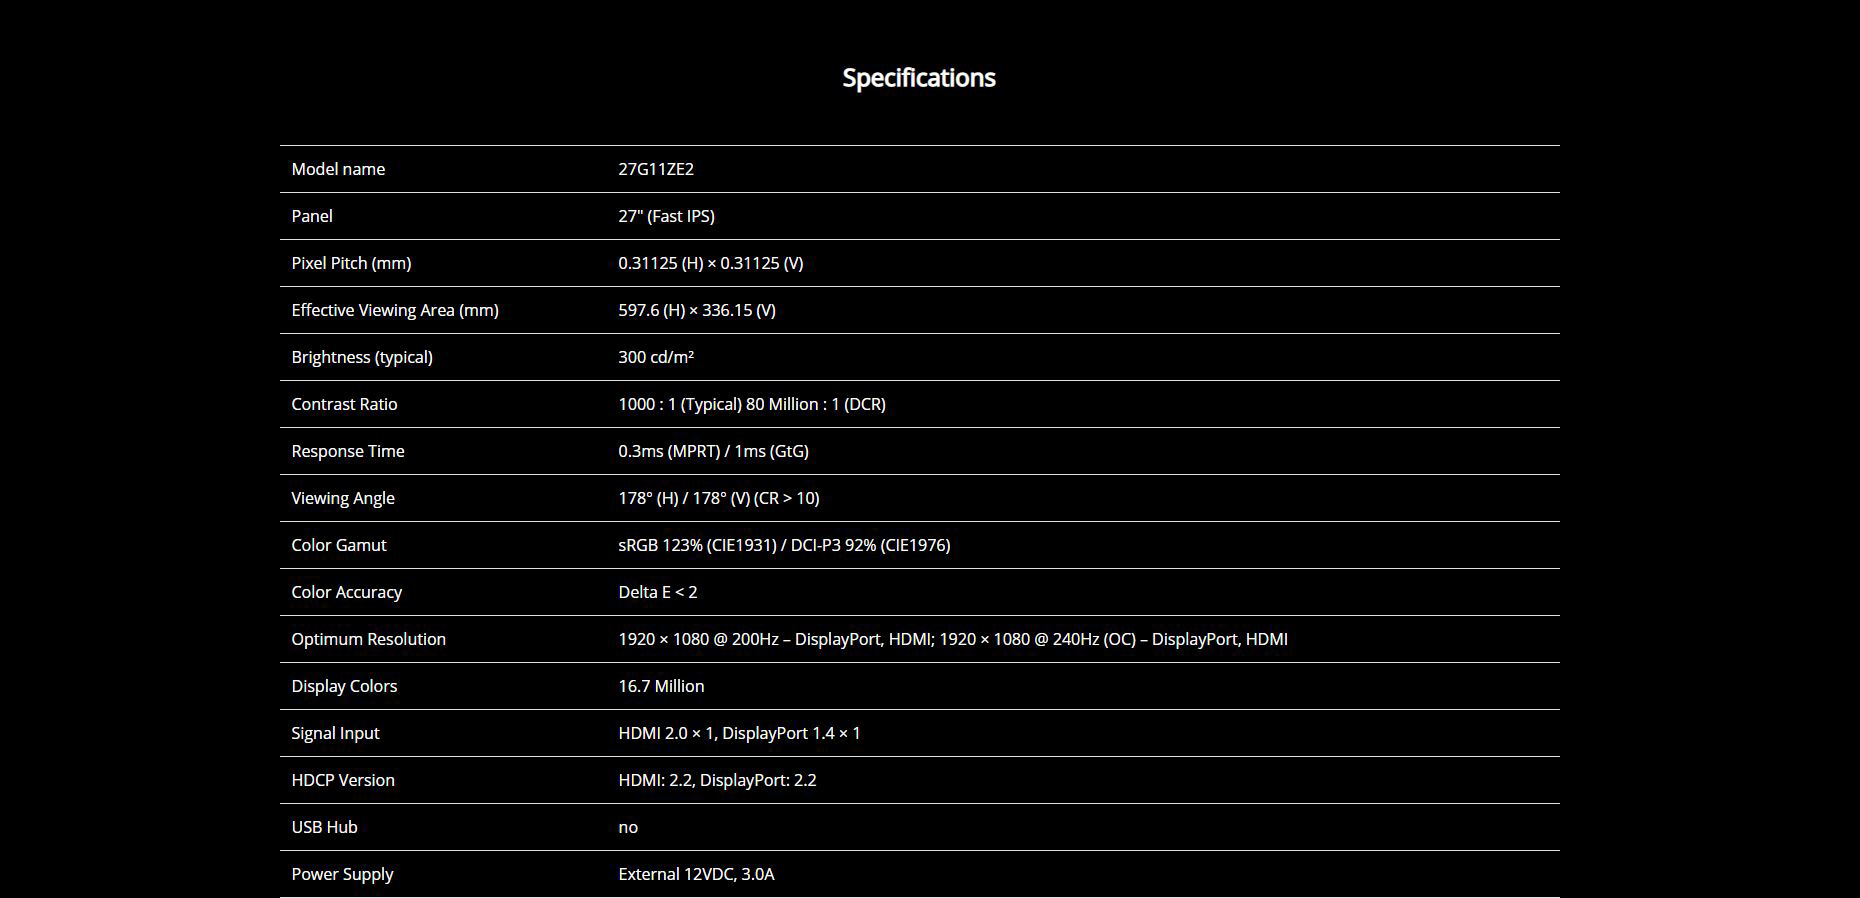Screen dimensions: 1860x898
Task: Click the USB Hub 'no' value
Action: [x=628, y=827]
